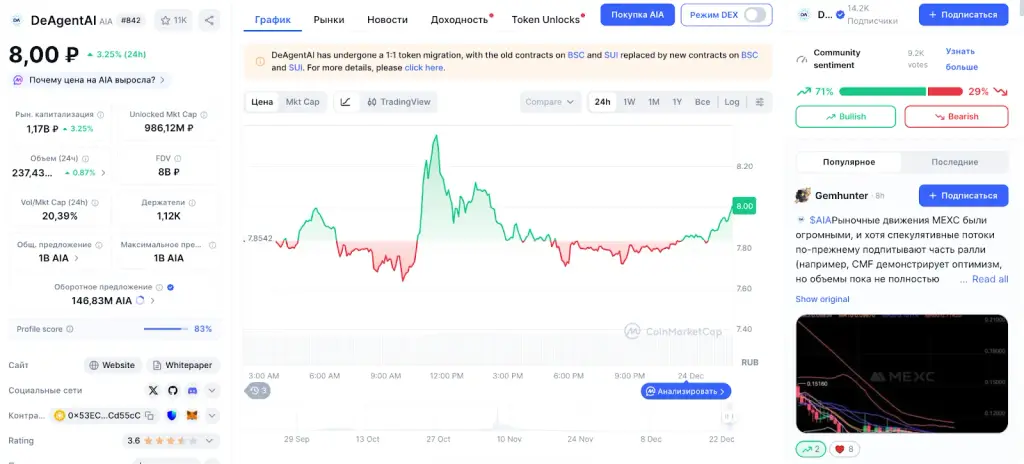Image resolution: width=1024 pixels, height=464 pixels.
Task: Open the Whitepaper link
Action: (x=183, y=365)
